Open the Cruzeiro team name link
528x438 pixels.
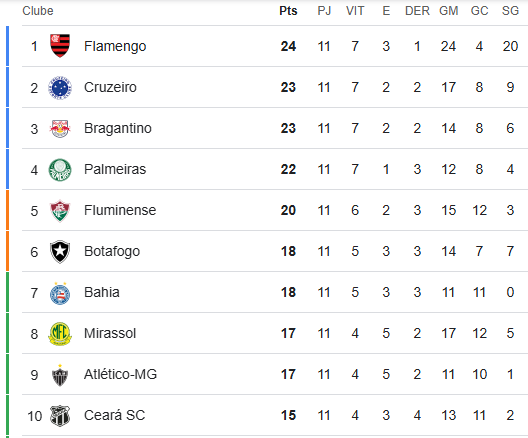coord(110,87)
